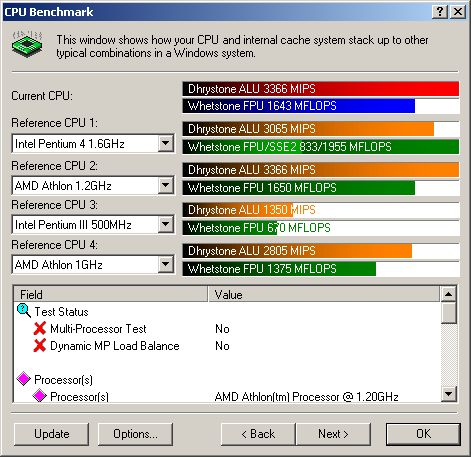Click the pink diamond of the Processor(s) sub-item

coord(40,396)
